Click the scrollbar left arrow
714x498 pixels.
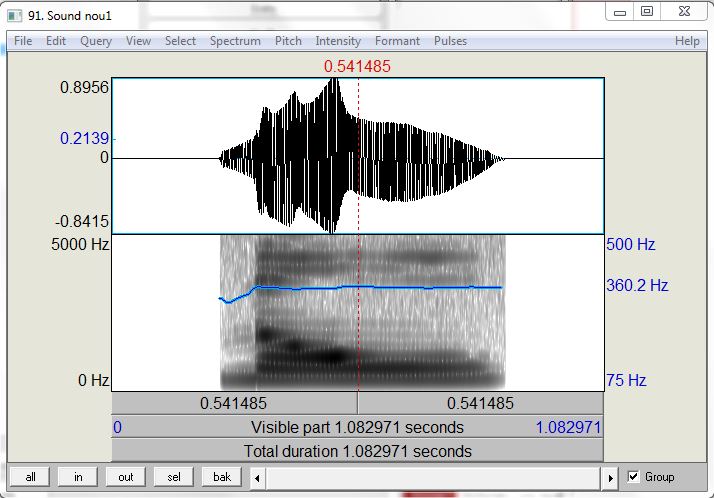tap(257, 478)
